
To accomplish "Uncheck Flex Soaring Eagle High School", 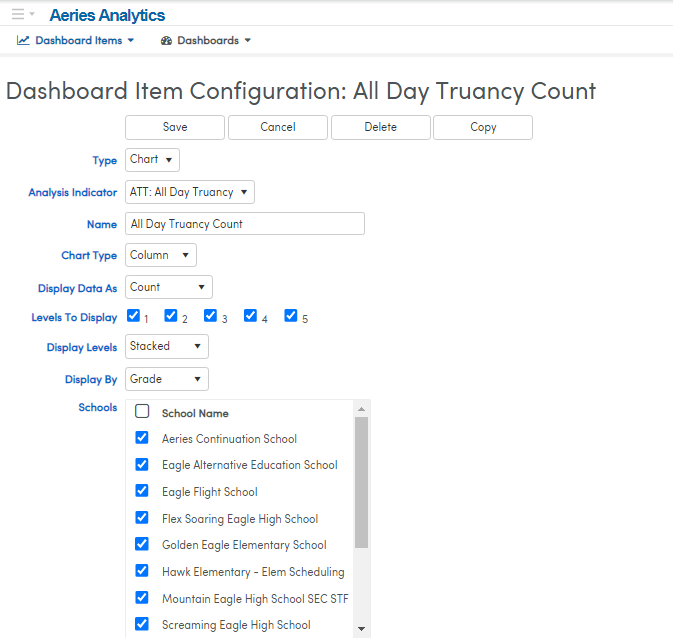I will [142, 518].
